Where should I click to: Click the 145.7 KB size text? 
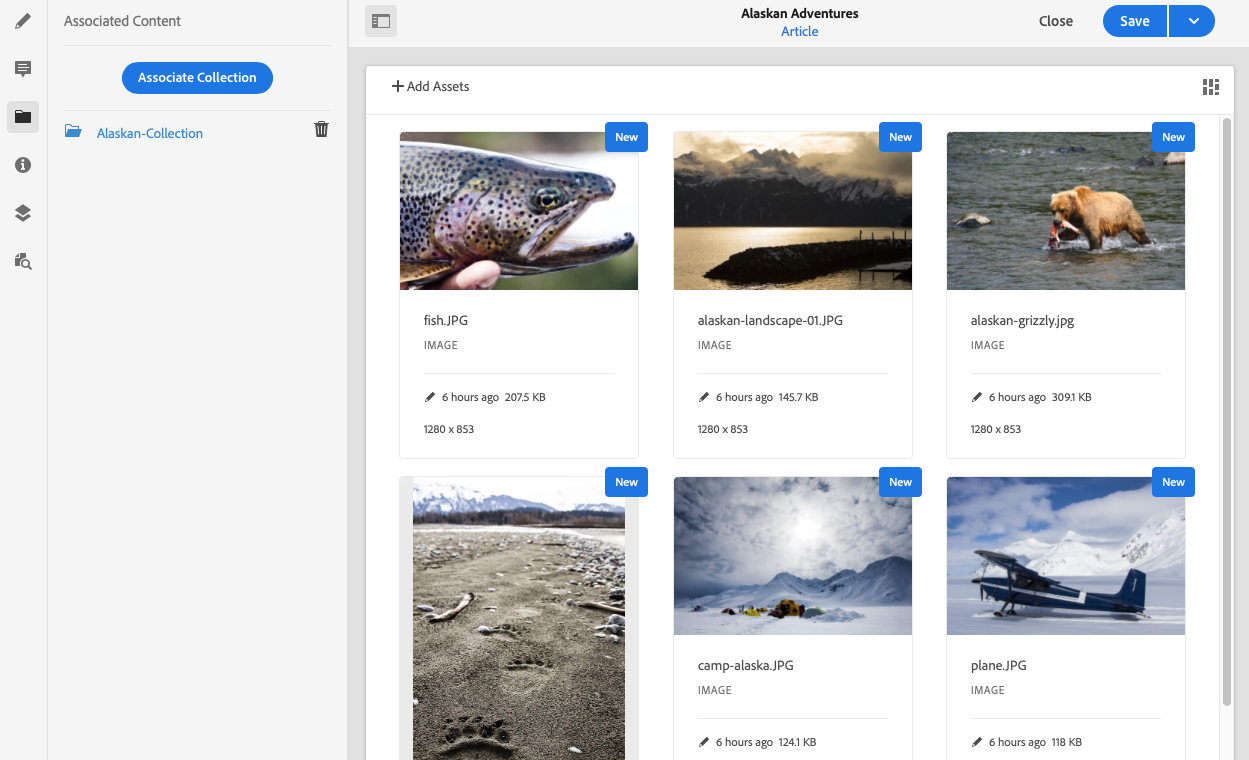click(799, 397)
